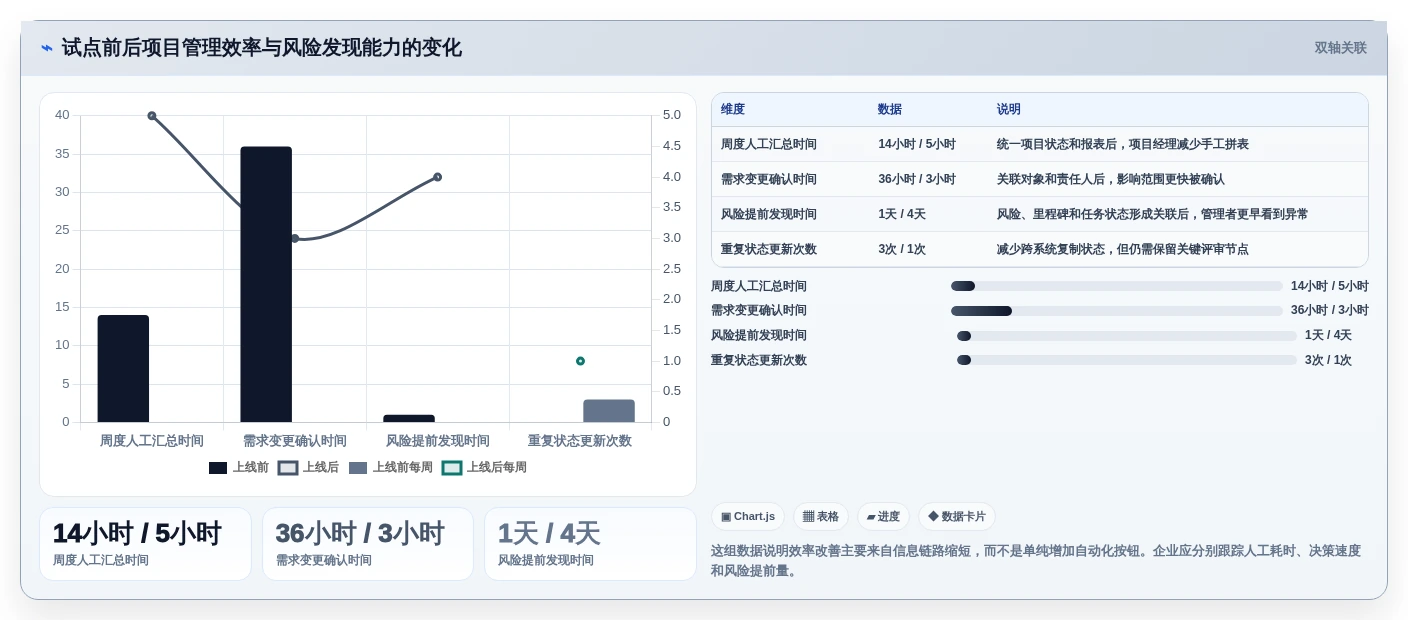This screenshot has width=1408, height=620.
Task: Click the dark bar for 周度人工汇总时间
Action: [x=123, y=368]
